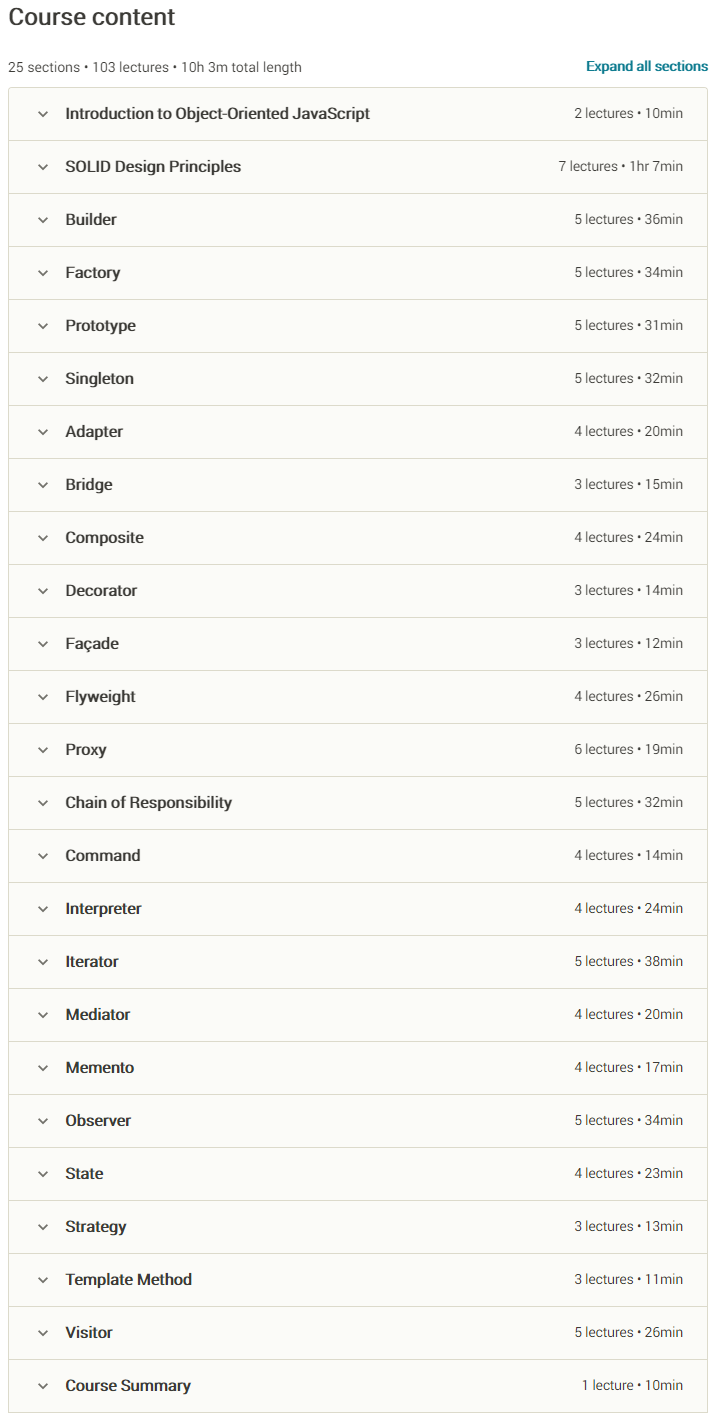Select the Chain of Responsibility heading
717x1420 pixels.
[x=149, y=803]
